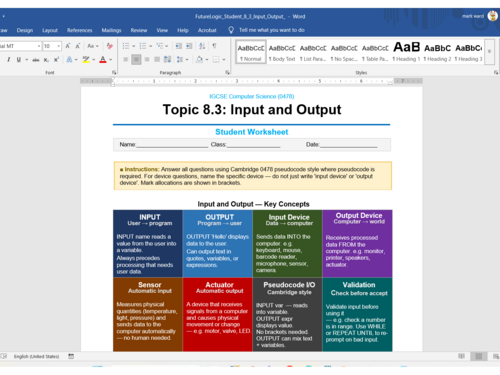This screenshot has height=375, width=500.
Task: Switch to the Mailings tab
Action: pos(111,30)
